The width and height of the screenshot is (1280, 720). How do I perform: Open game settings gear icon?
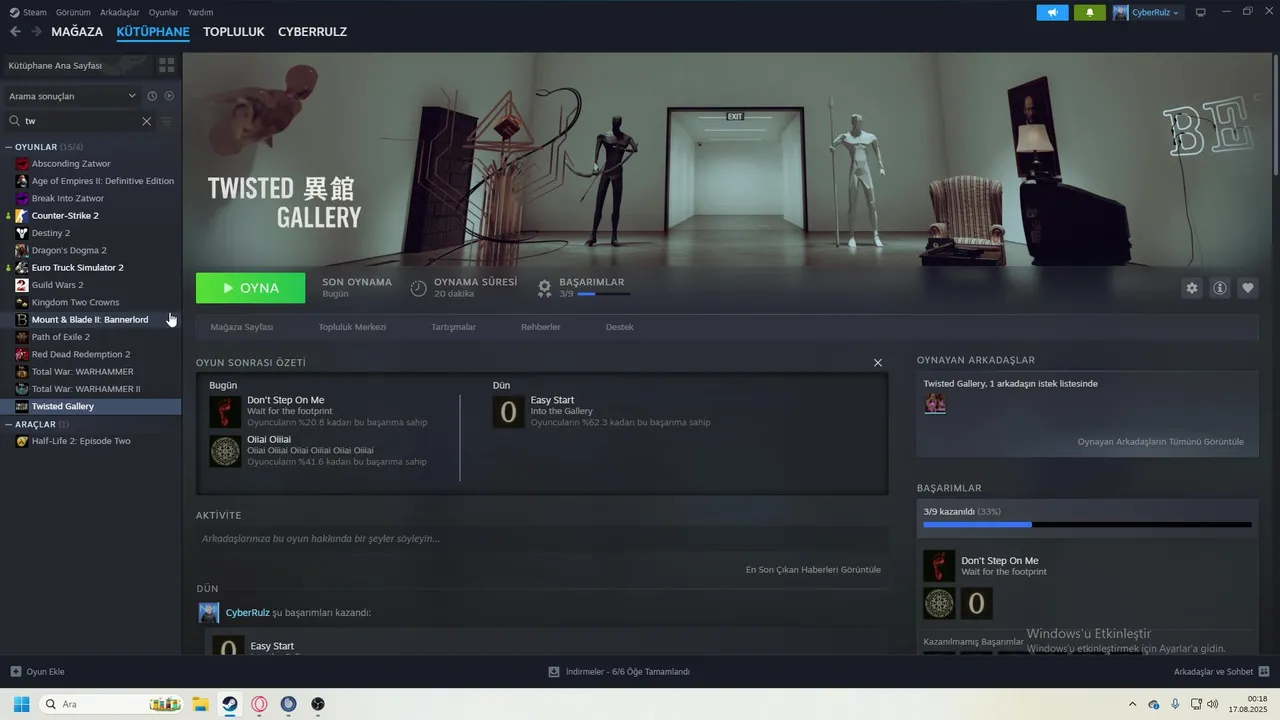click(x=1192, y=288)
